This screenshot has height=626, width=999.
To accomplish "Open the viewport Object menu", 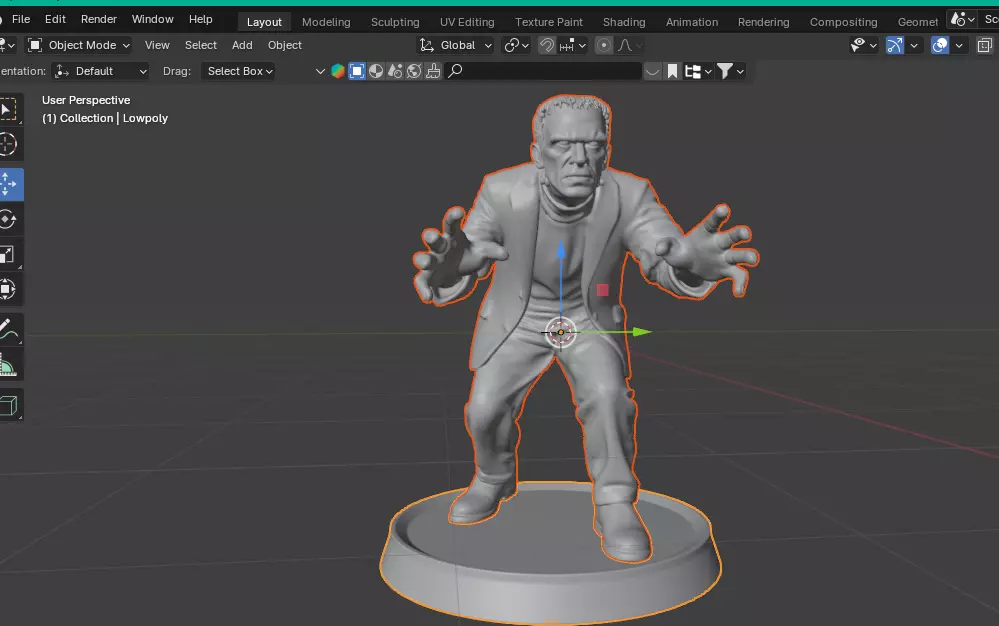I will click(285, 45).
